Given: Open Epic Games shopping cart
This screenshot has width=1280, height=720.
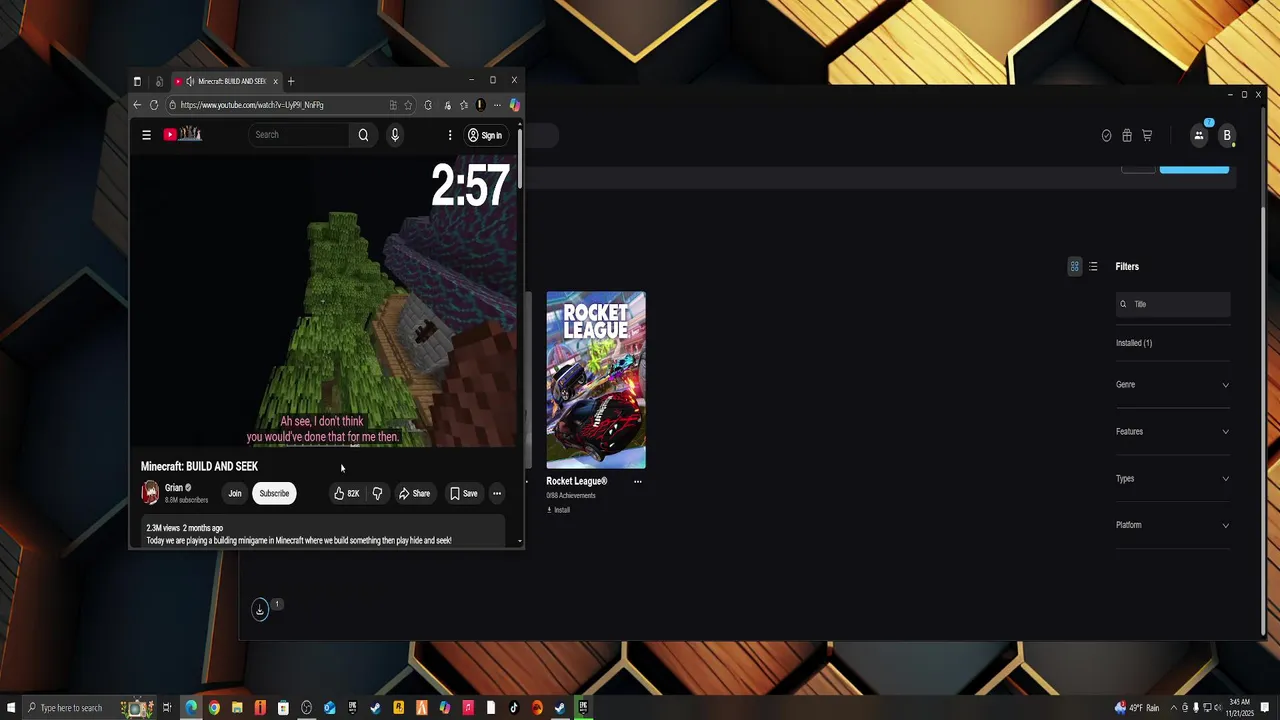Looking at the screenshot, I should (1147, 135).
